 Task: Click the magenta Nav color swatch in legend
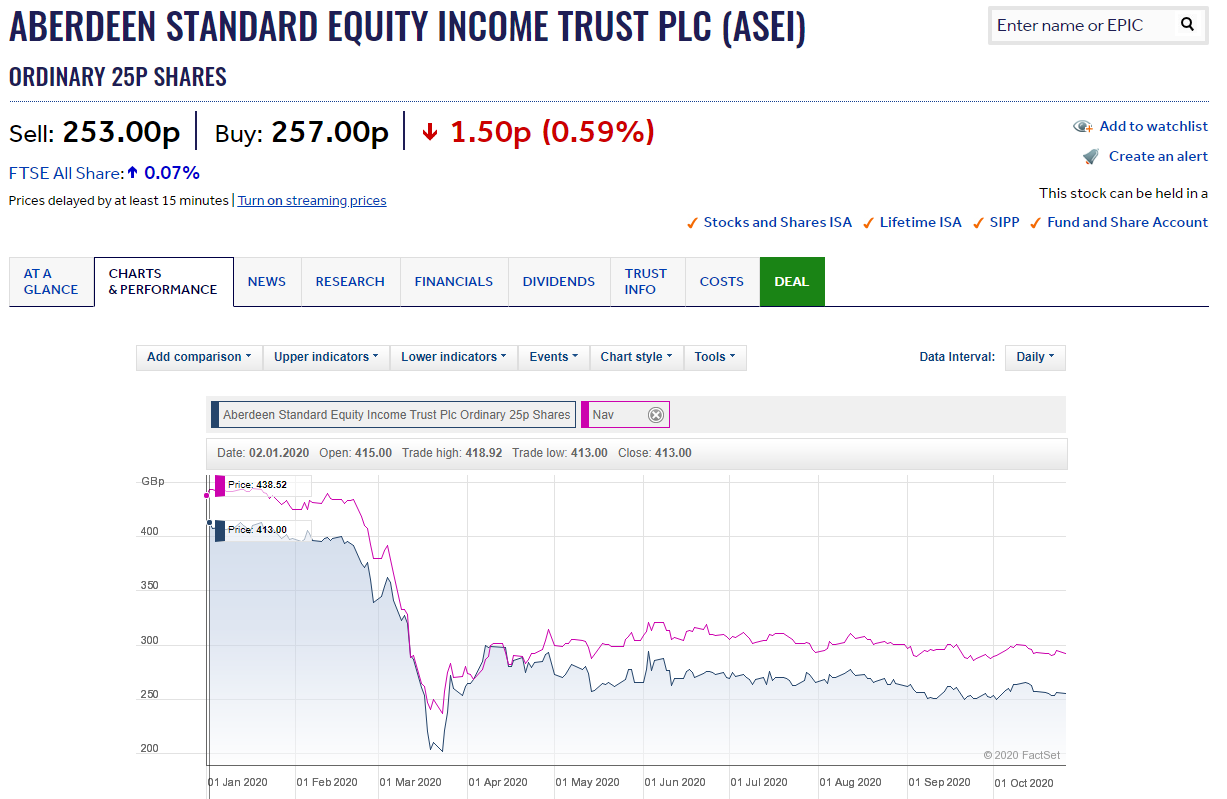(x=585, y=414)
